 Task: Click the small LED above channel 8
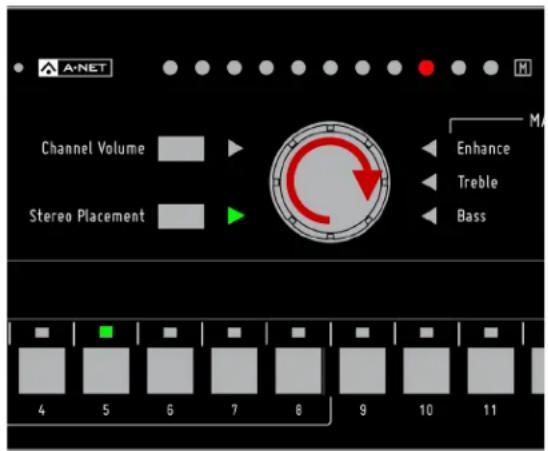(x=298, y=332)
